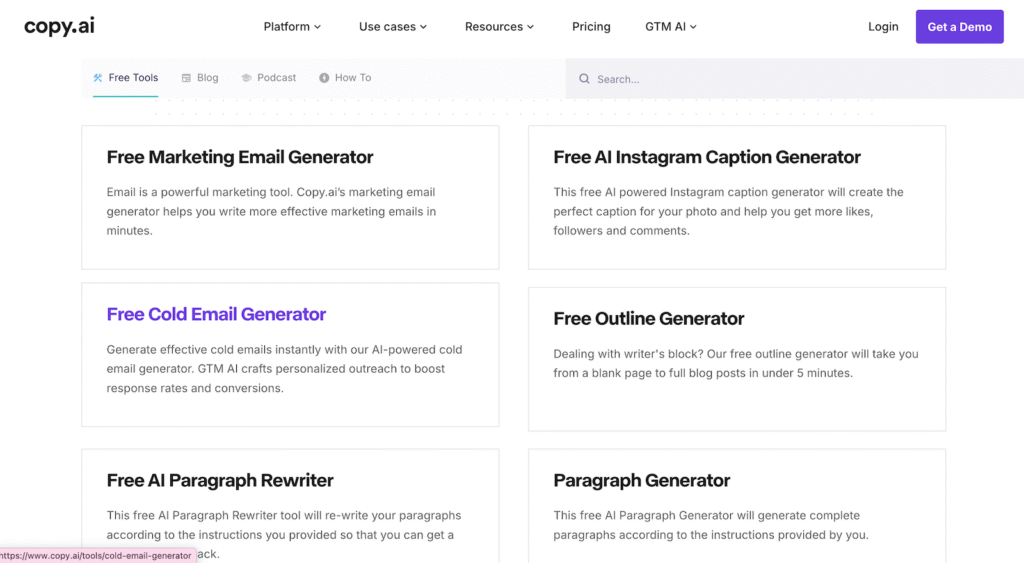Click the How To tab icon
The image size is (1024, 563).
pos(324,78)
